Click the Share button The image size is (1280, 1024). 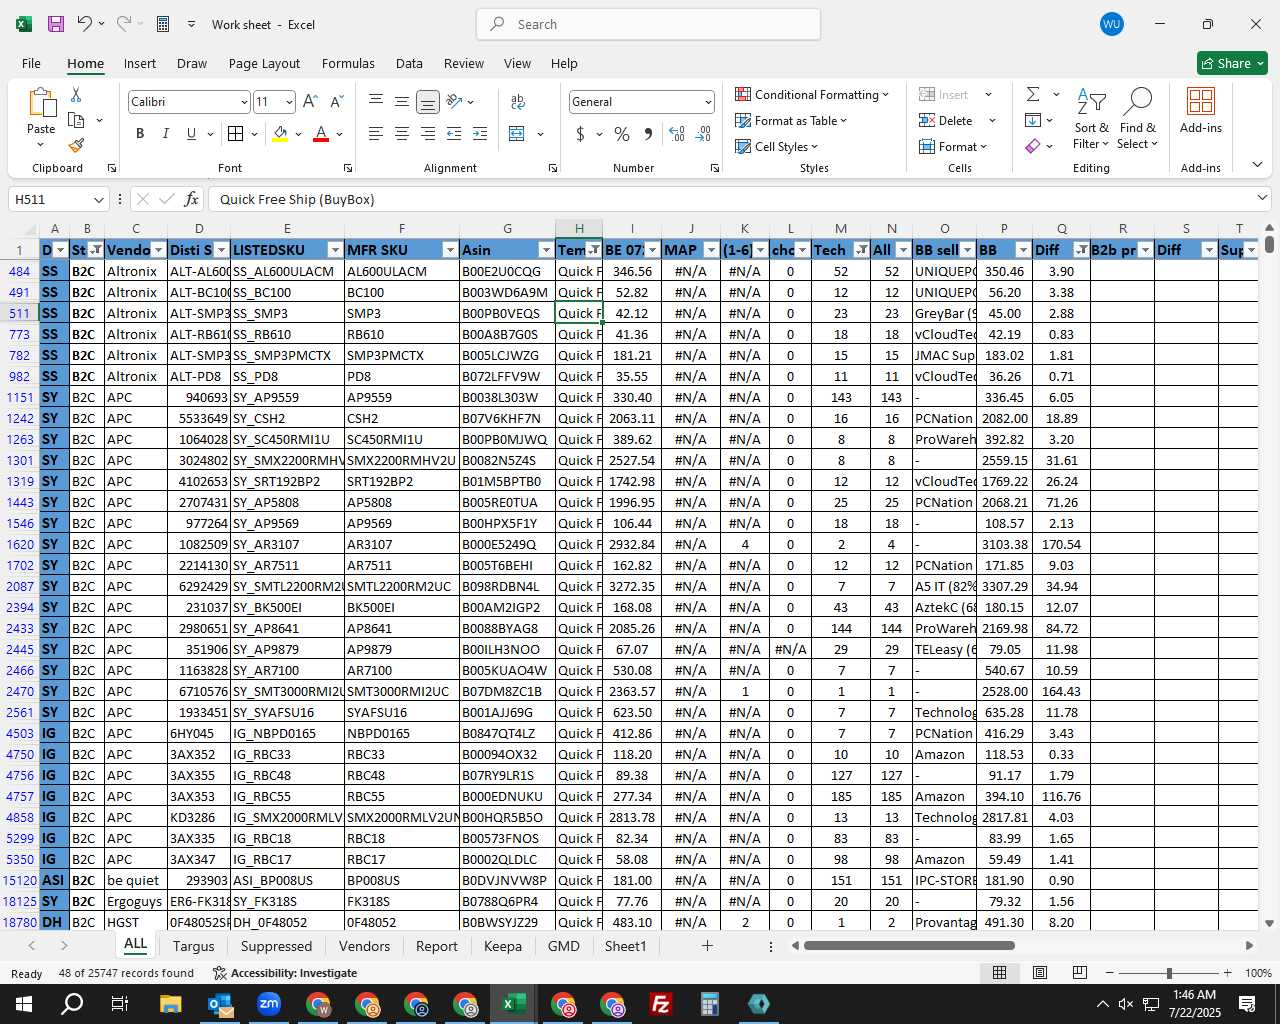(x=1232, y=63)
